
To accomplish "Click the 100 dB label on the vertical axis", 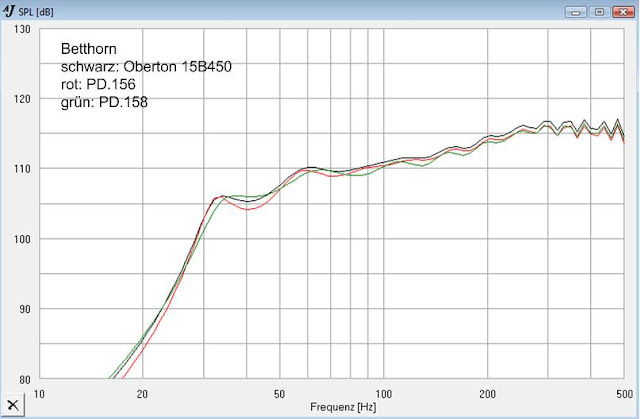I will tap(22, 239).
